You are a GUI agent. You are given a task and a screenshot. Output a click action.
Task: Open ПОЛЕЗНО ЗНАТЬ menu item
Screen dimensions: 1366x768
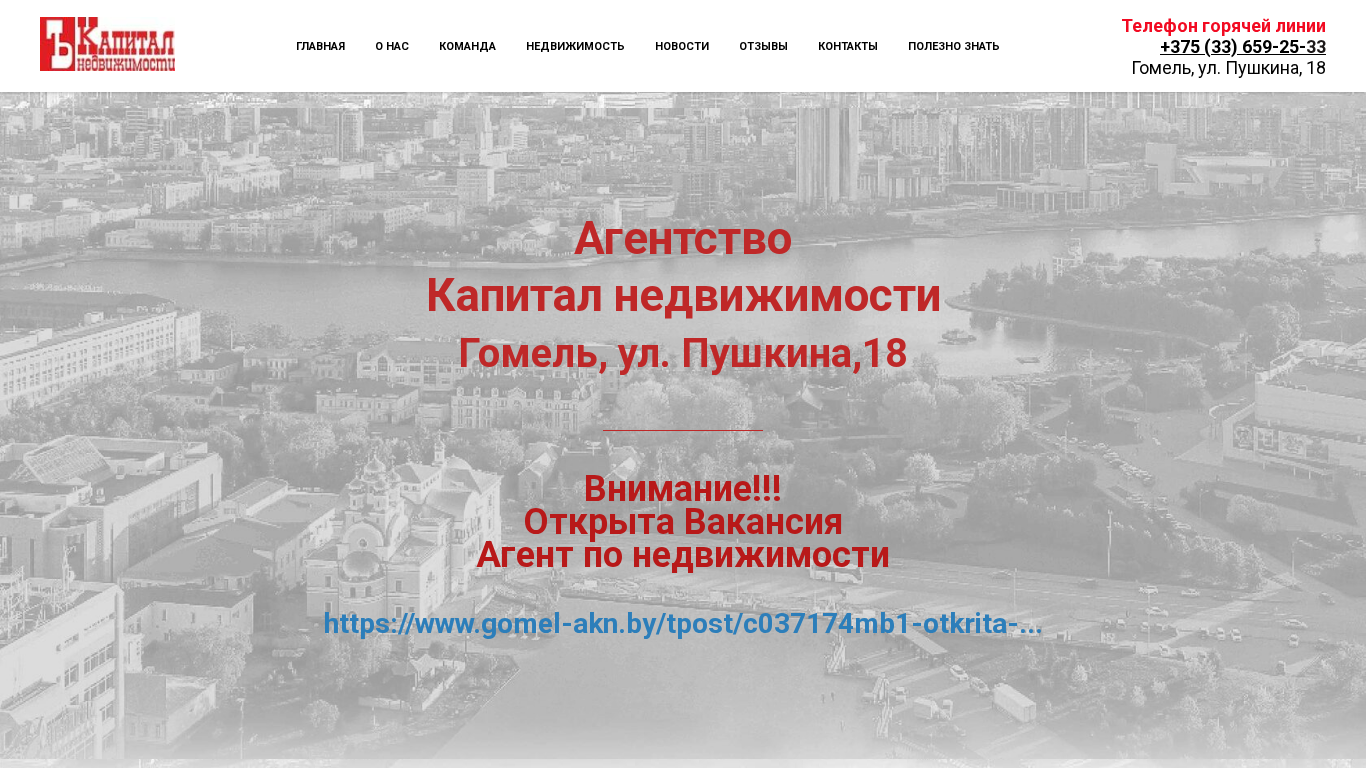tap(953, 46)
